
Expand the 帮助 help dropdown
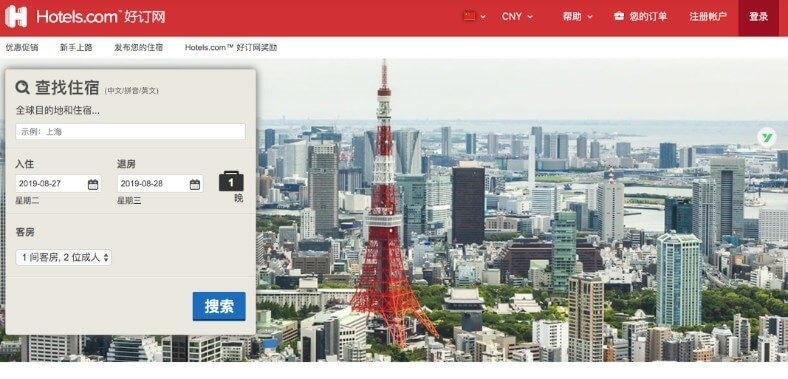[578, 17]
